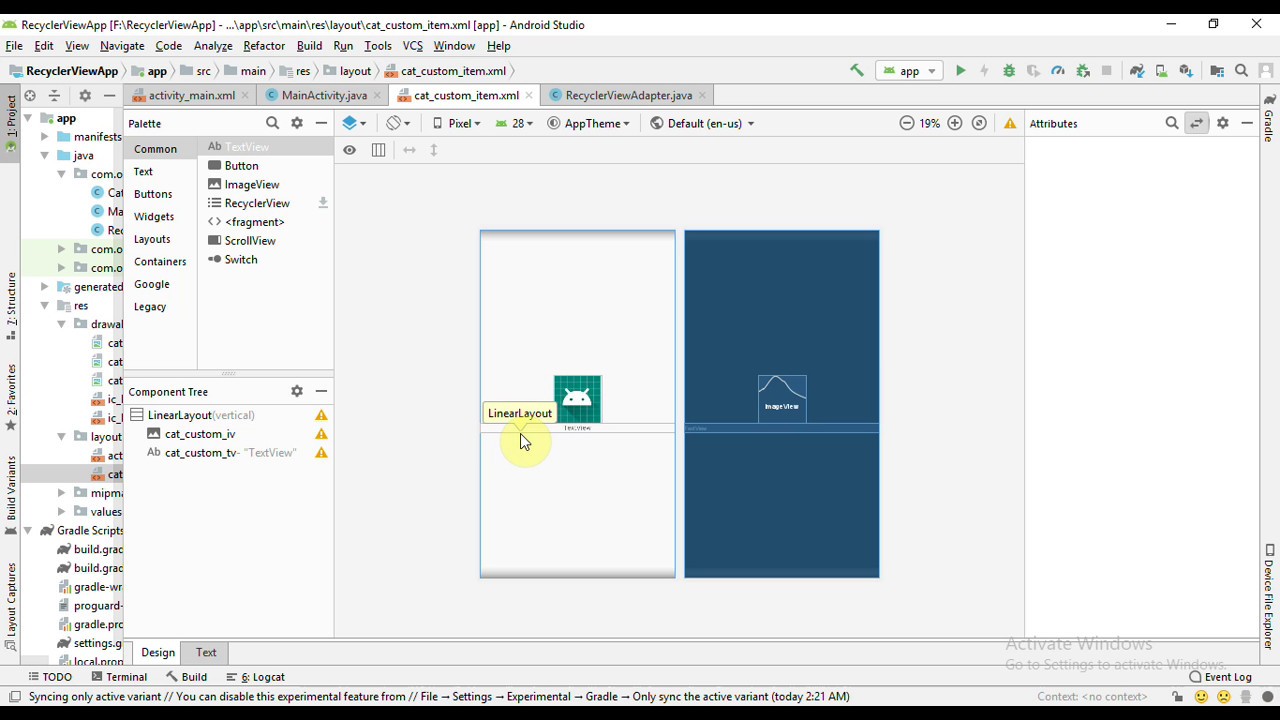The height and width of the screenshot is (720, 1280).
Task: Open the AppTheme dropdown
Action: coord(588,123)
